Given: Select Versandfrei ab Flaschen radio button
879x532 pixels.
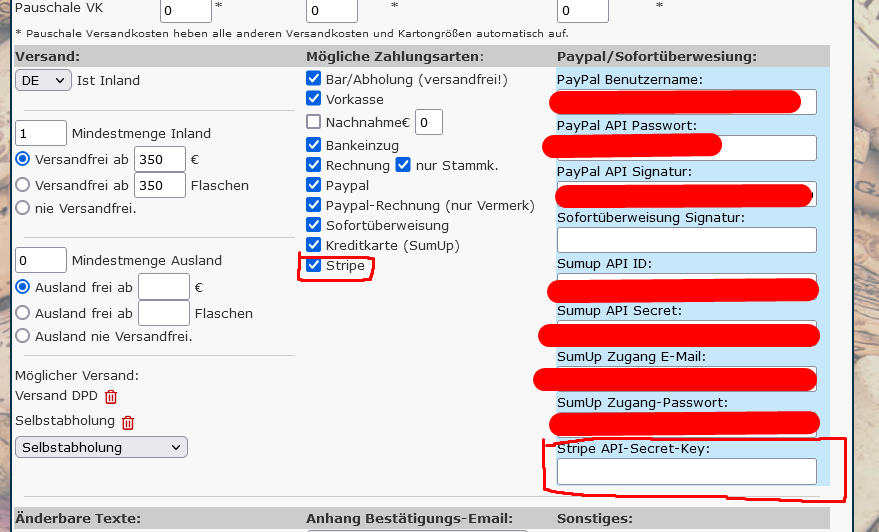Looking at the screenshot, I should (x=23, y=185).
